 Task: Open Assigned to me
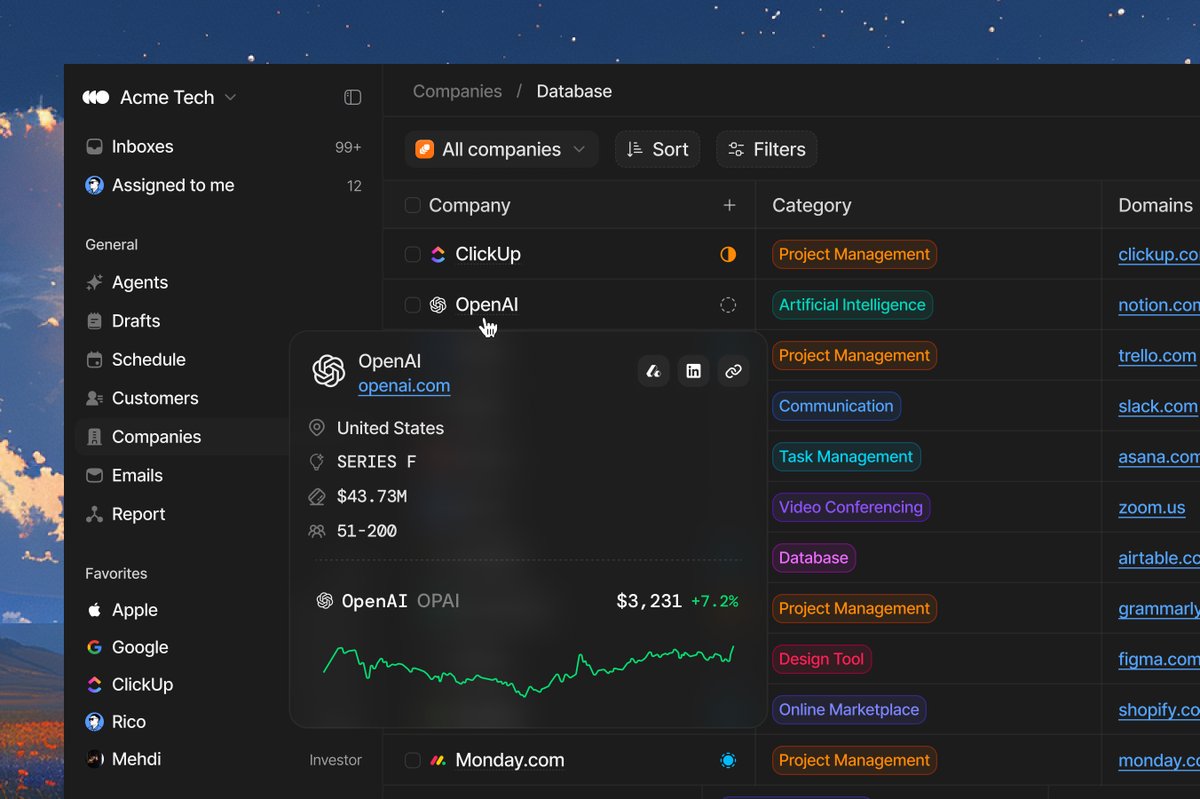click(x=222, y=185)
